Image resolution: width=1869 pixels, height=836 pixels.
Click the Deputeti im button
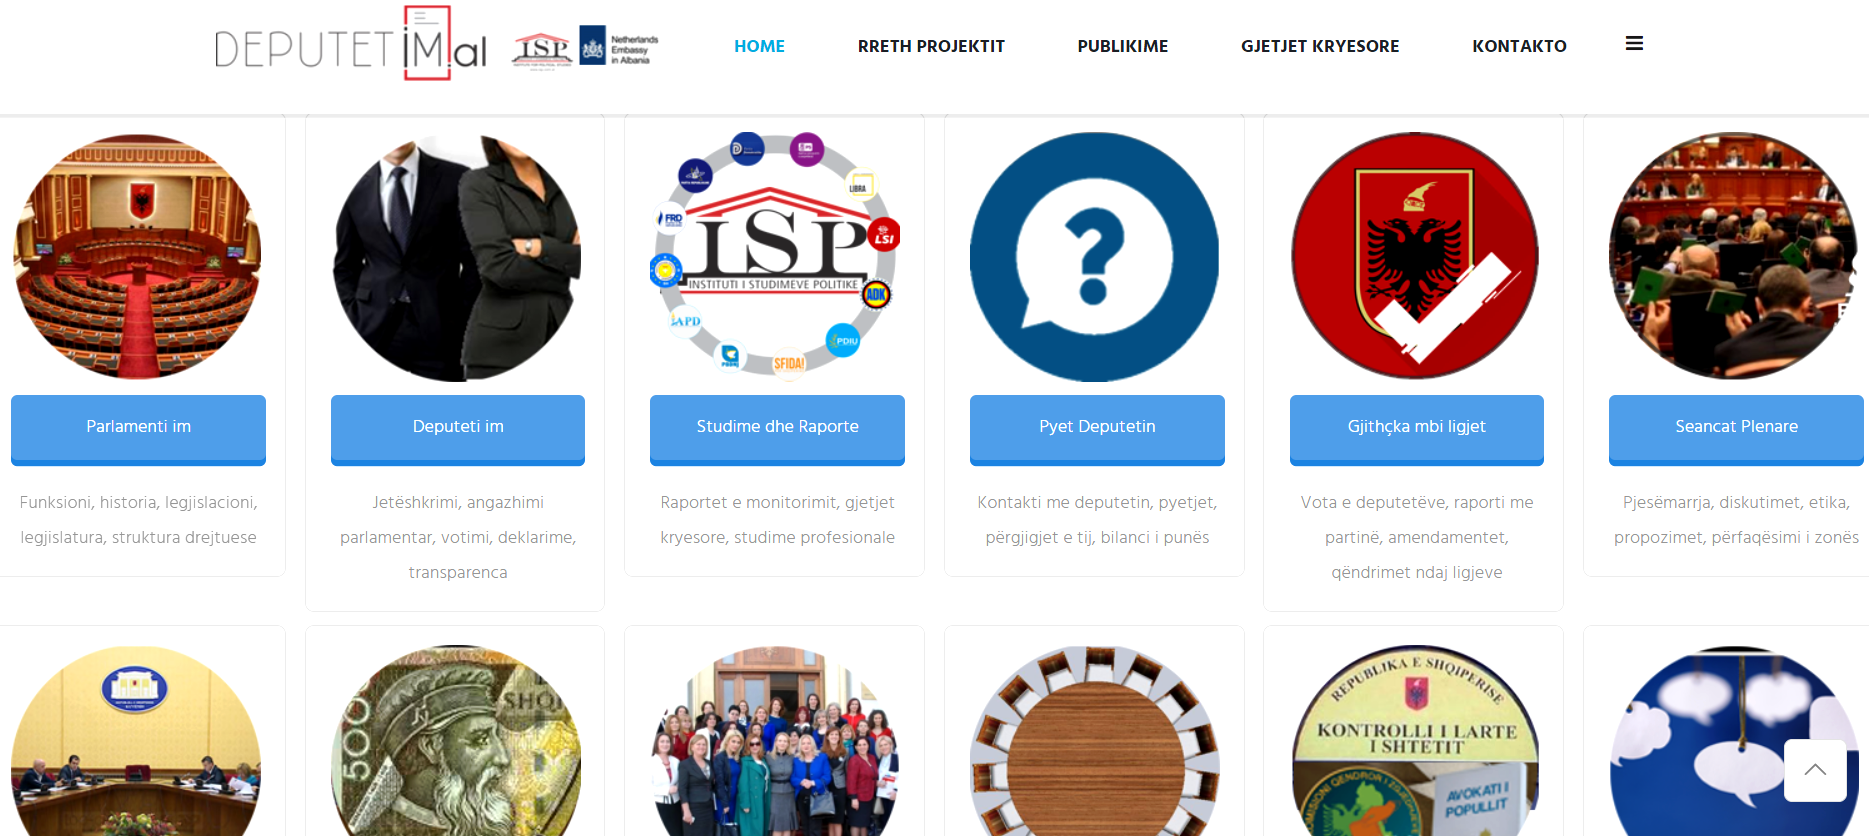(458, 429)
